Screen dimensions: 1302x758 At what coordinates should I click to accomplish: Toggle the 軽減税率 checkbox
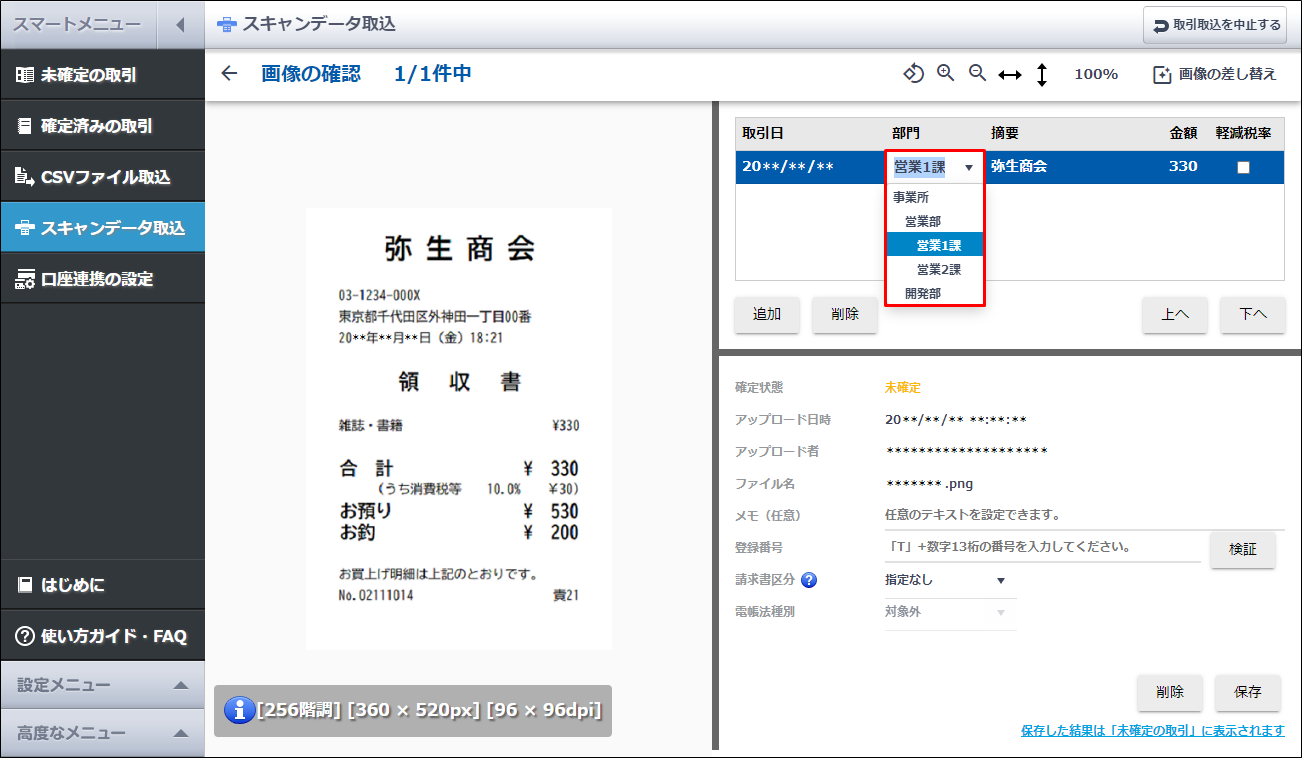pos(1243,167)
